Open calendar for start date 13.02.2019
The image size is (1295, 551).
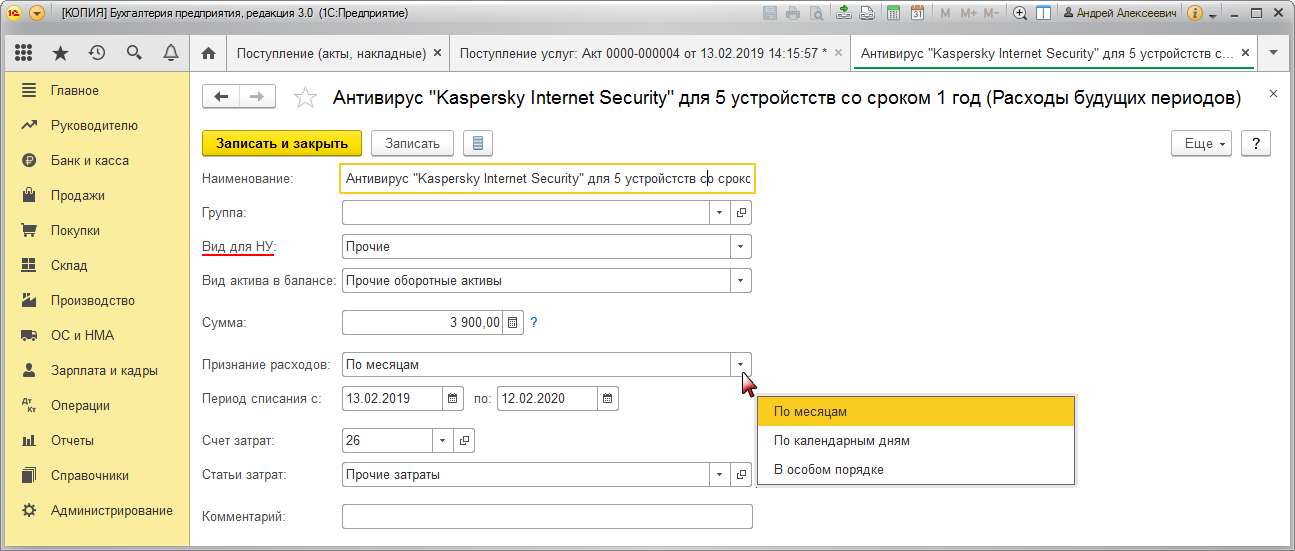[454, 398]
